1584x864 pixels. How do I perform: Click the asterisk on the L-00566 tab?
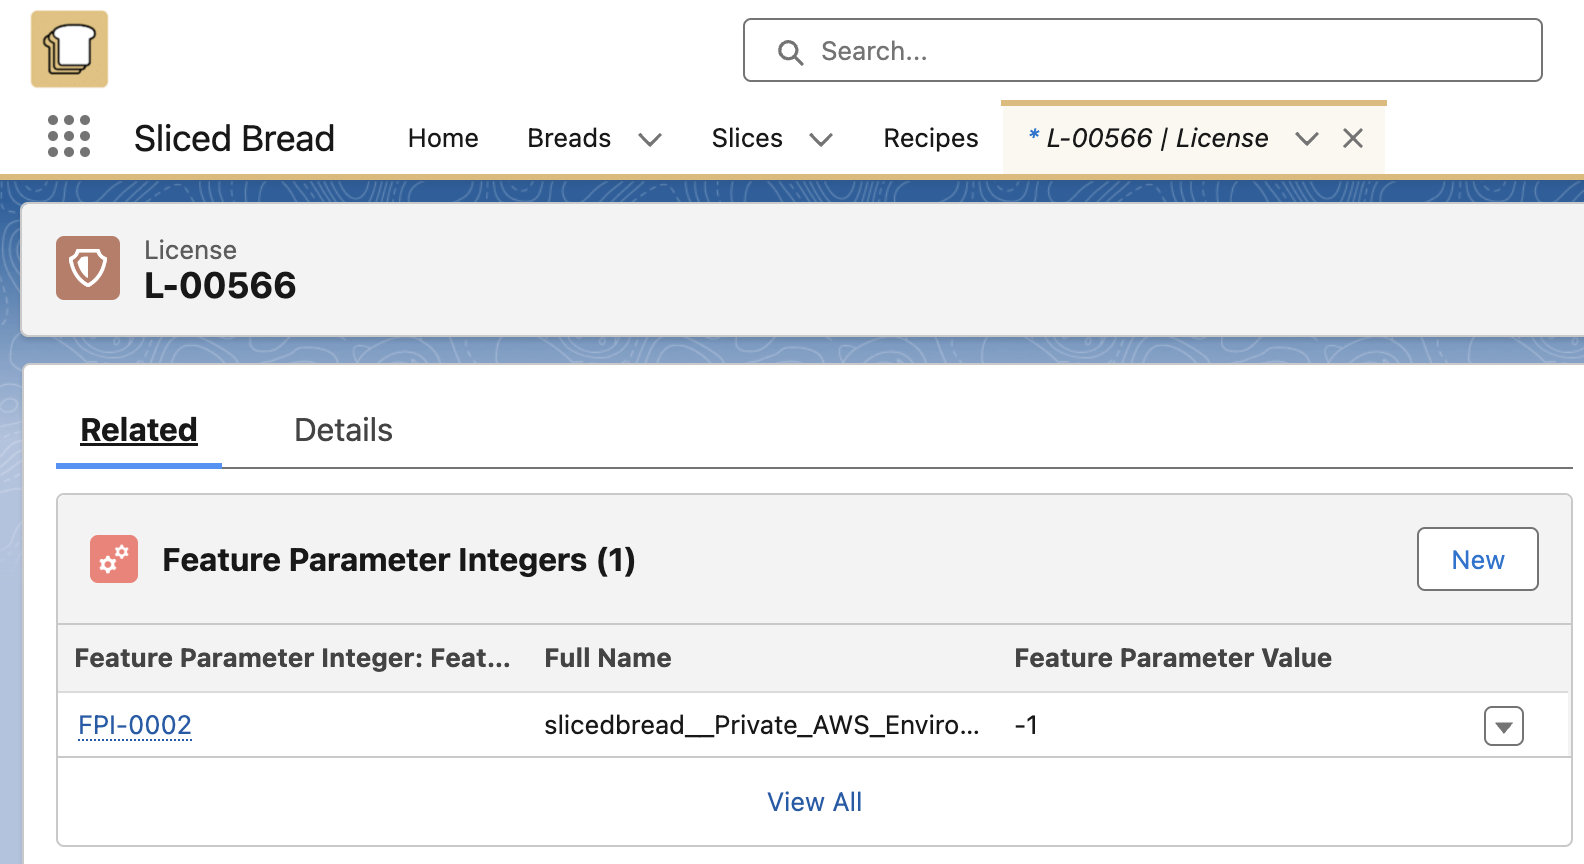pyautogui.click(x=1033, y=138)
